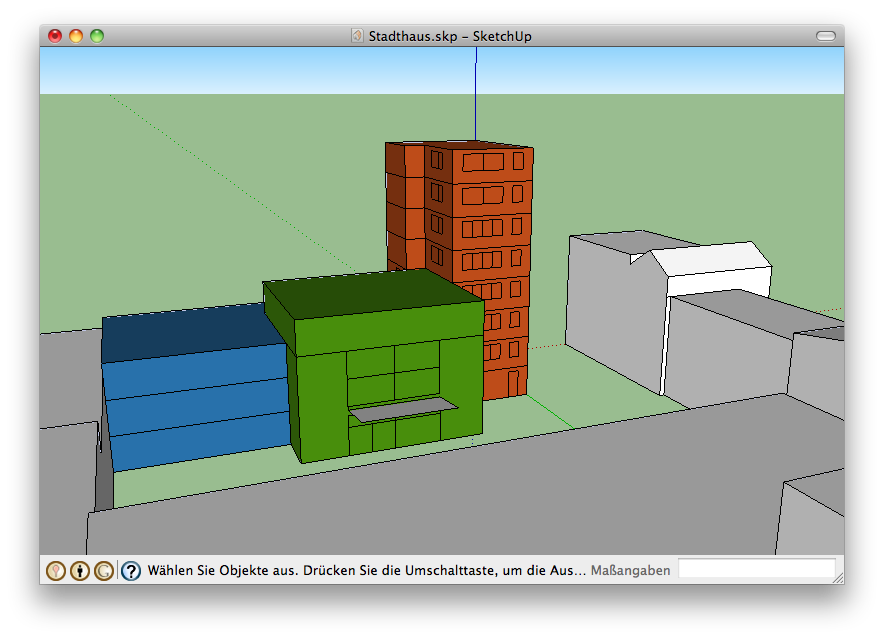Viewport: 884px width, 639px height.
Task: Open the Instructor help question mark icon
Action: coord(131,571)
